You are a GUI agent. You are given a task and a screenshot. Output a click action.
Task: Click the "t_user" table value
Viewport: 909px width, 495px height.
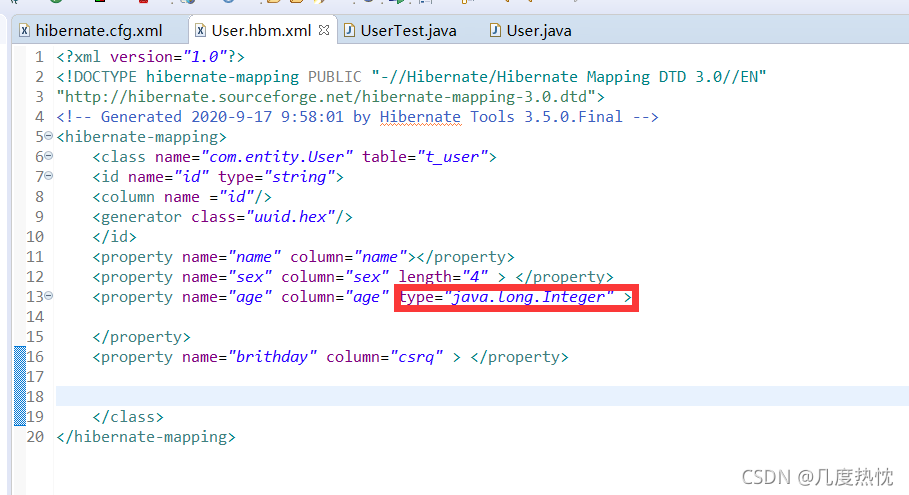pyautogui.click(x=453, y=156)
